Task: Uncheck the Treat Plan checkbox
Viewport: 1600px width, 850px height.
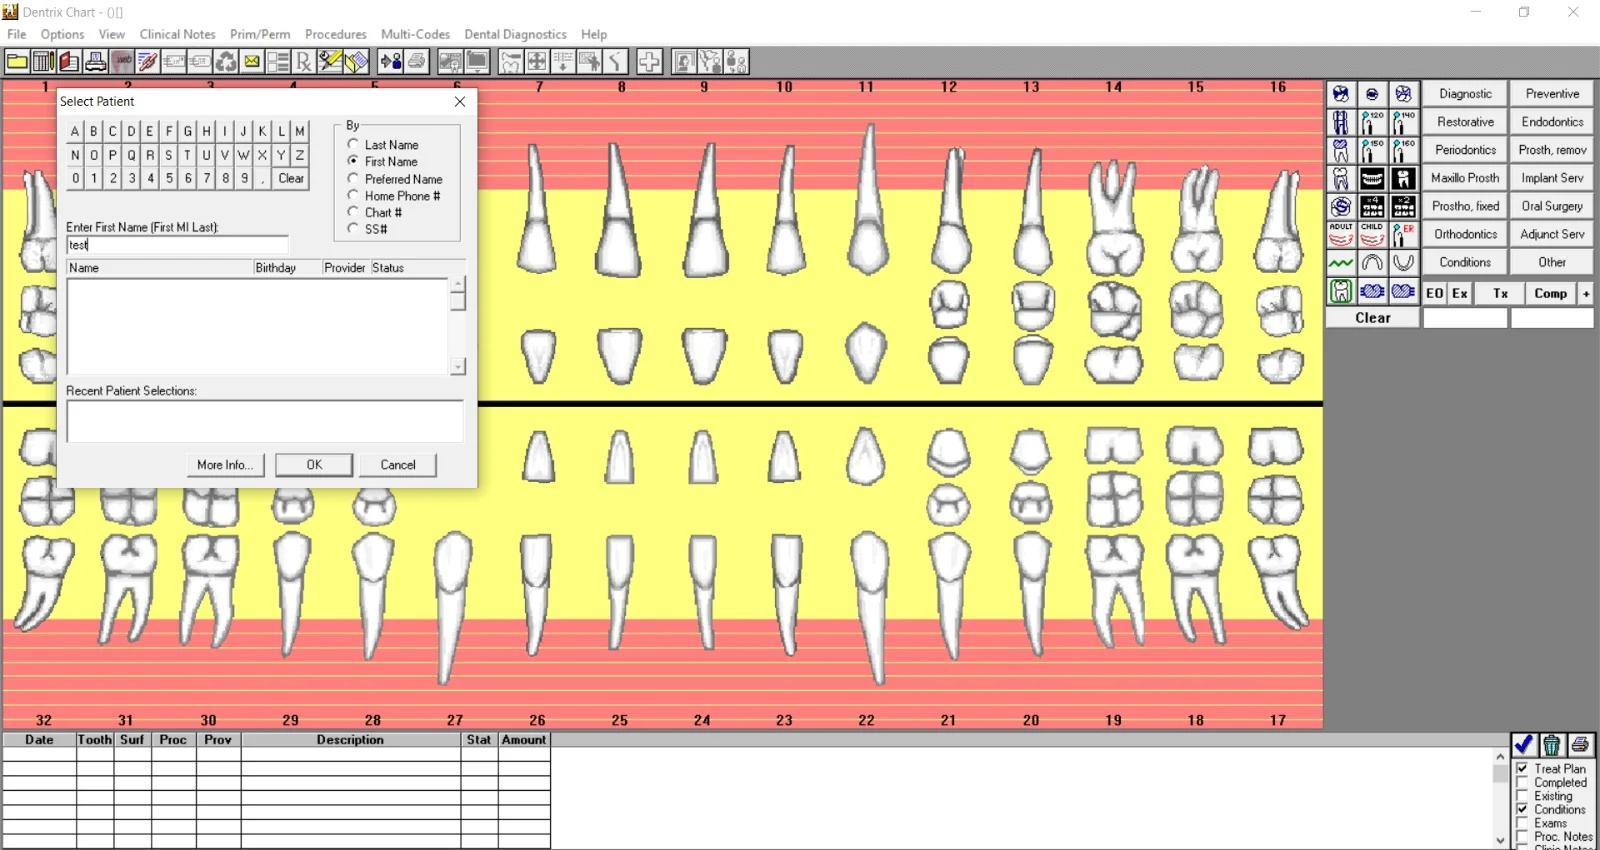Action: point(1522,769)
